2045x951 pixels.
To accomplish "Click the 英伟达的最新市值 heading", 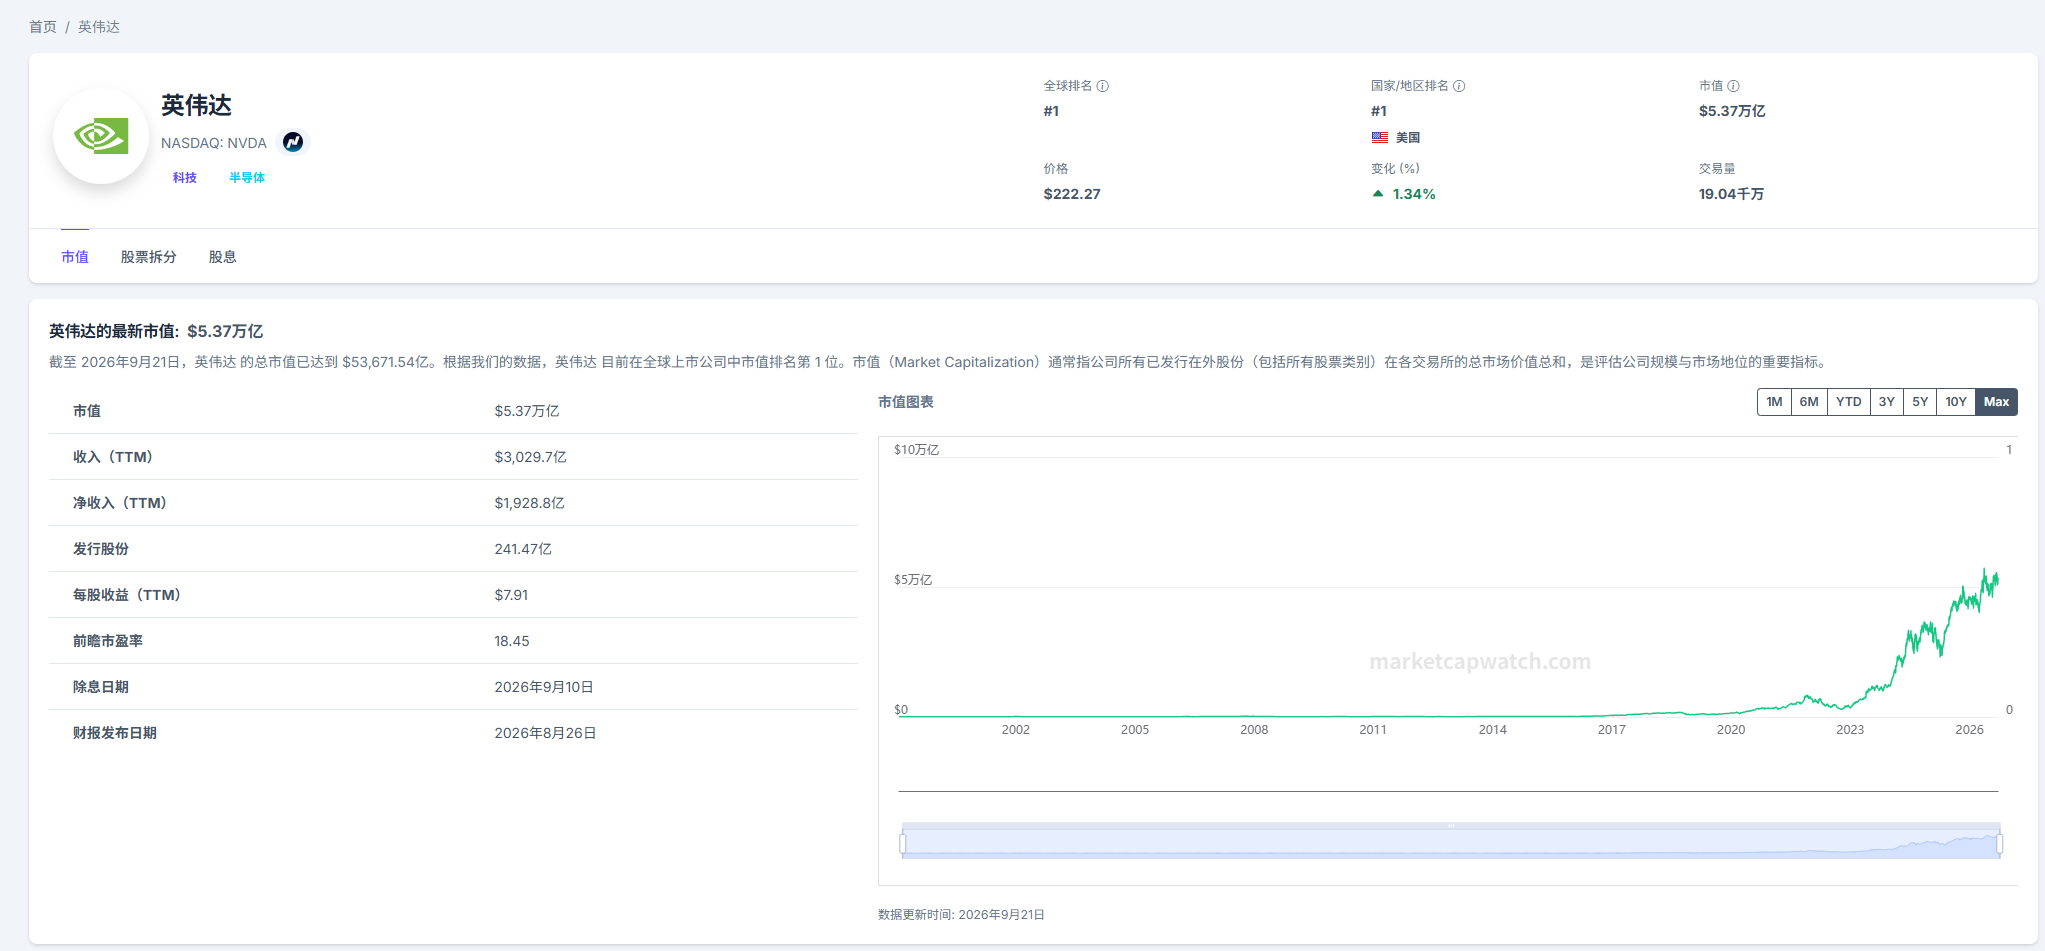I will click(114, 331).
